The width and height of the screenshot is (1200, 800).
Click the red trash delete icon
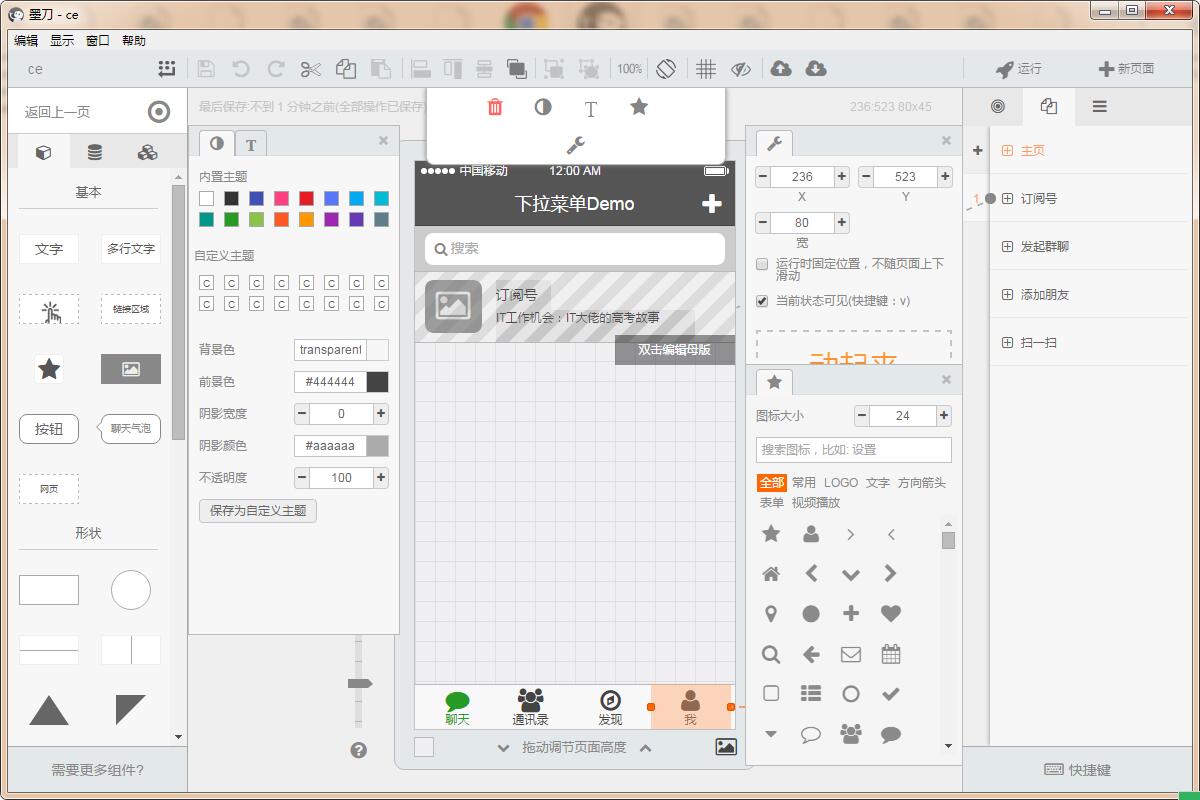[x=495, y=107]
